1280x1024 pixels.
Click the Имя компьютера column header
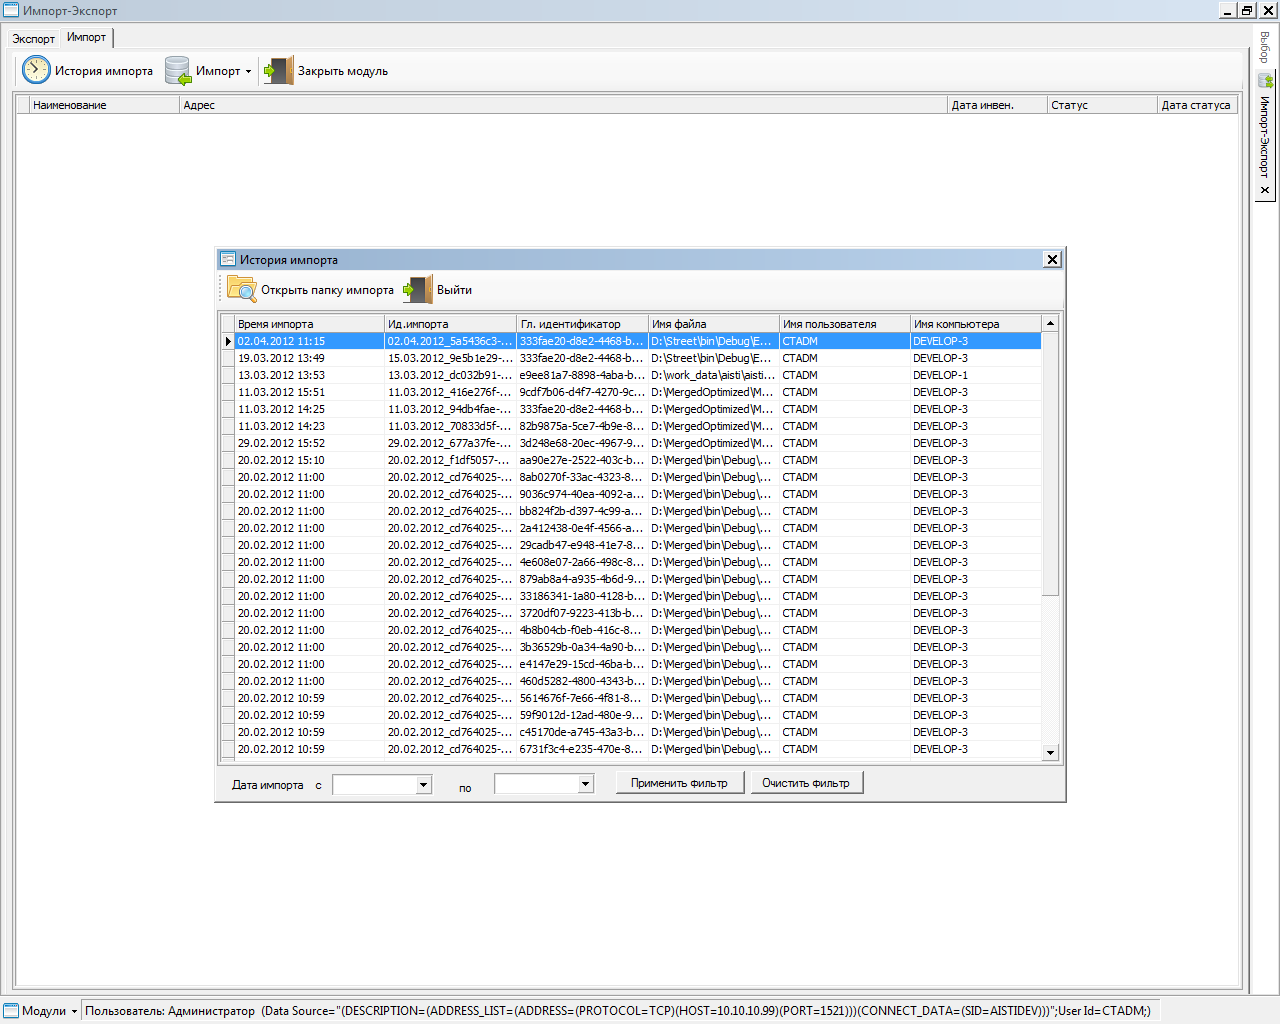pos(975,324)
